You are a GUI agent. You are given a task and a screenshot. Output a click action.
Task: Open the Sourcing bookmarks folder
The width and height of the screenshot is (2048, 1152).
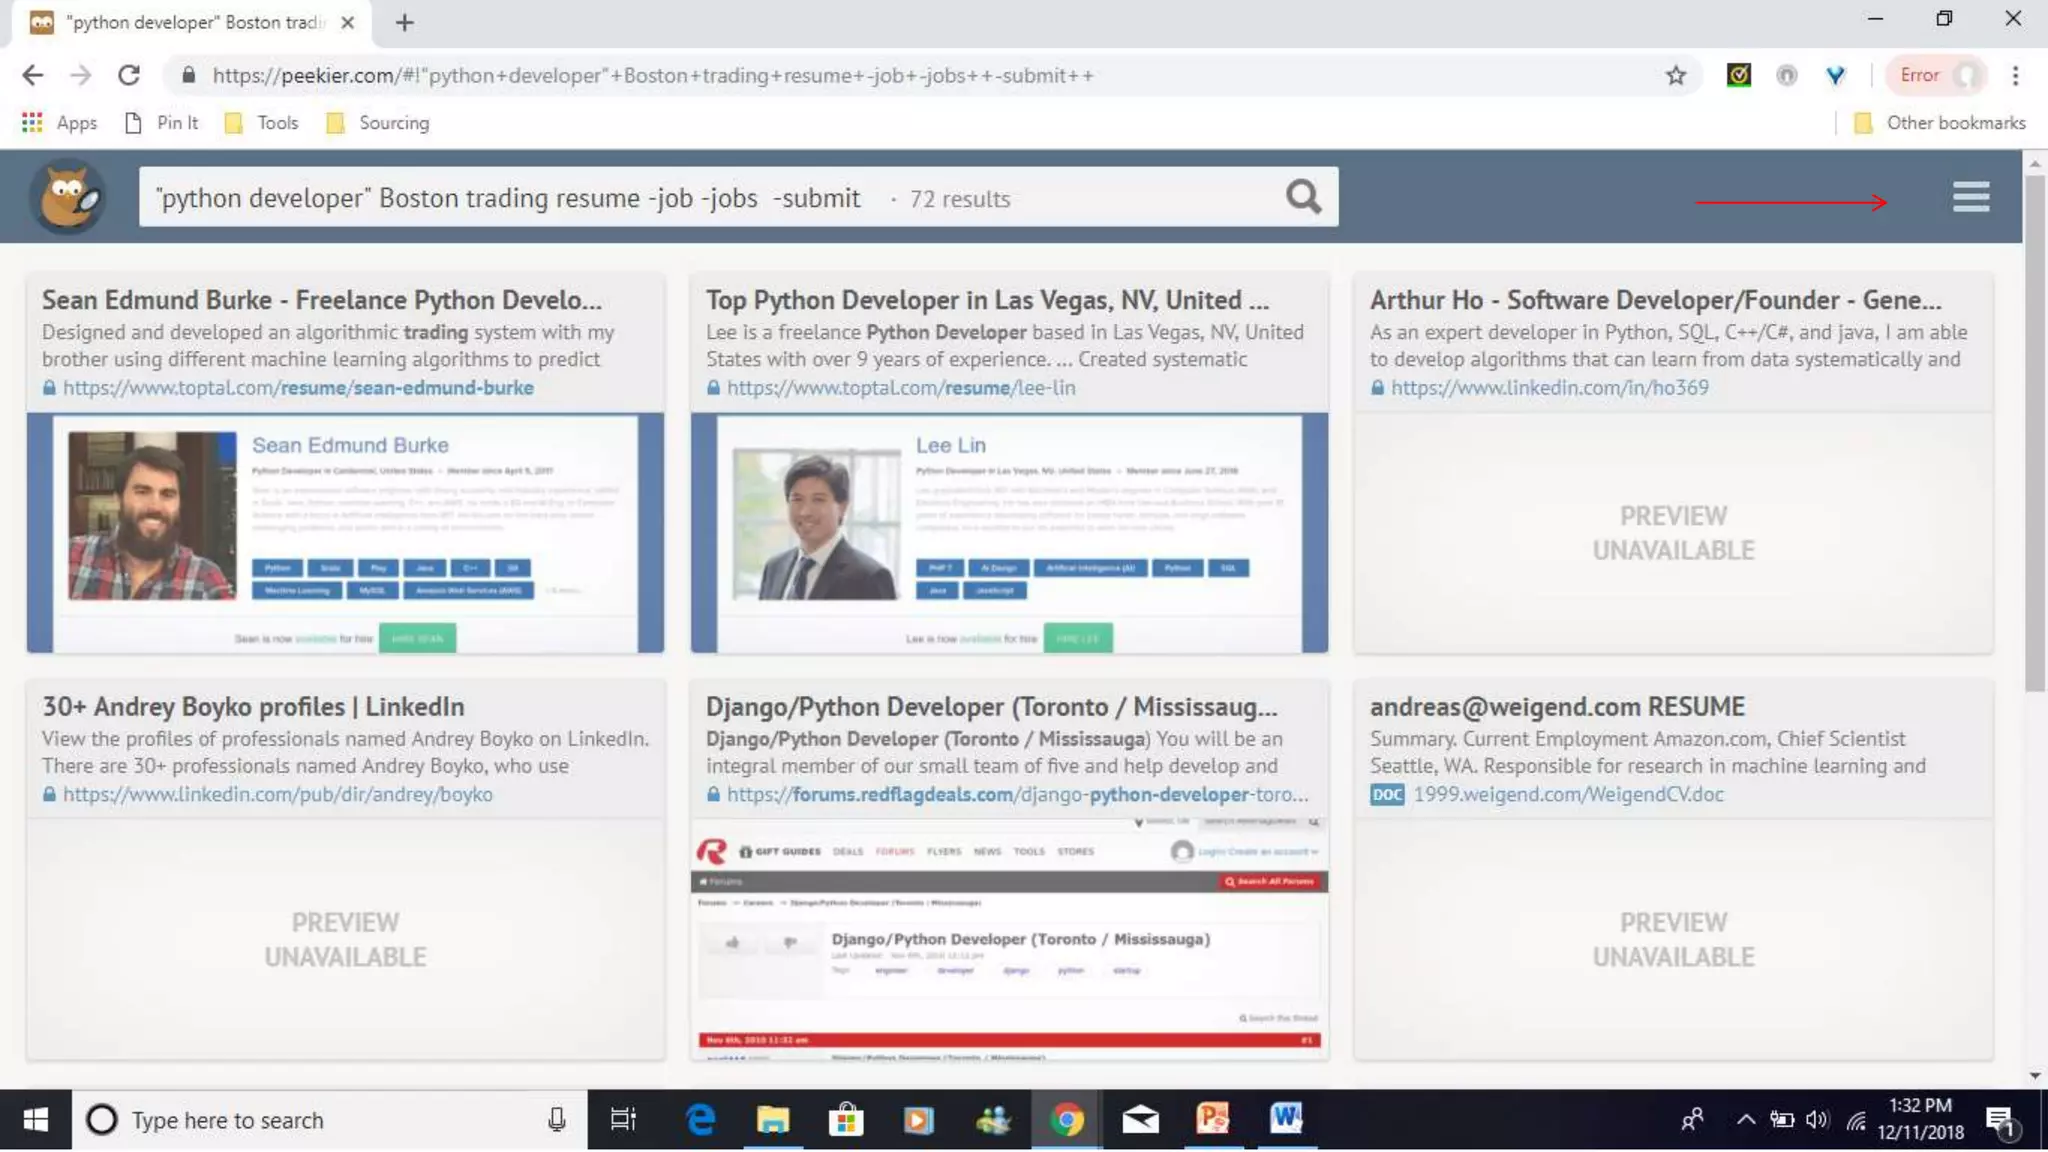pos(378,123)
